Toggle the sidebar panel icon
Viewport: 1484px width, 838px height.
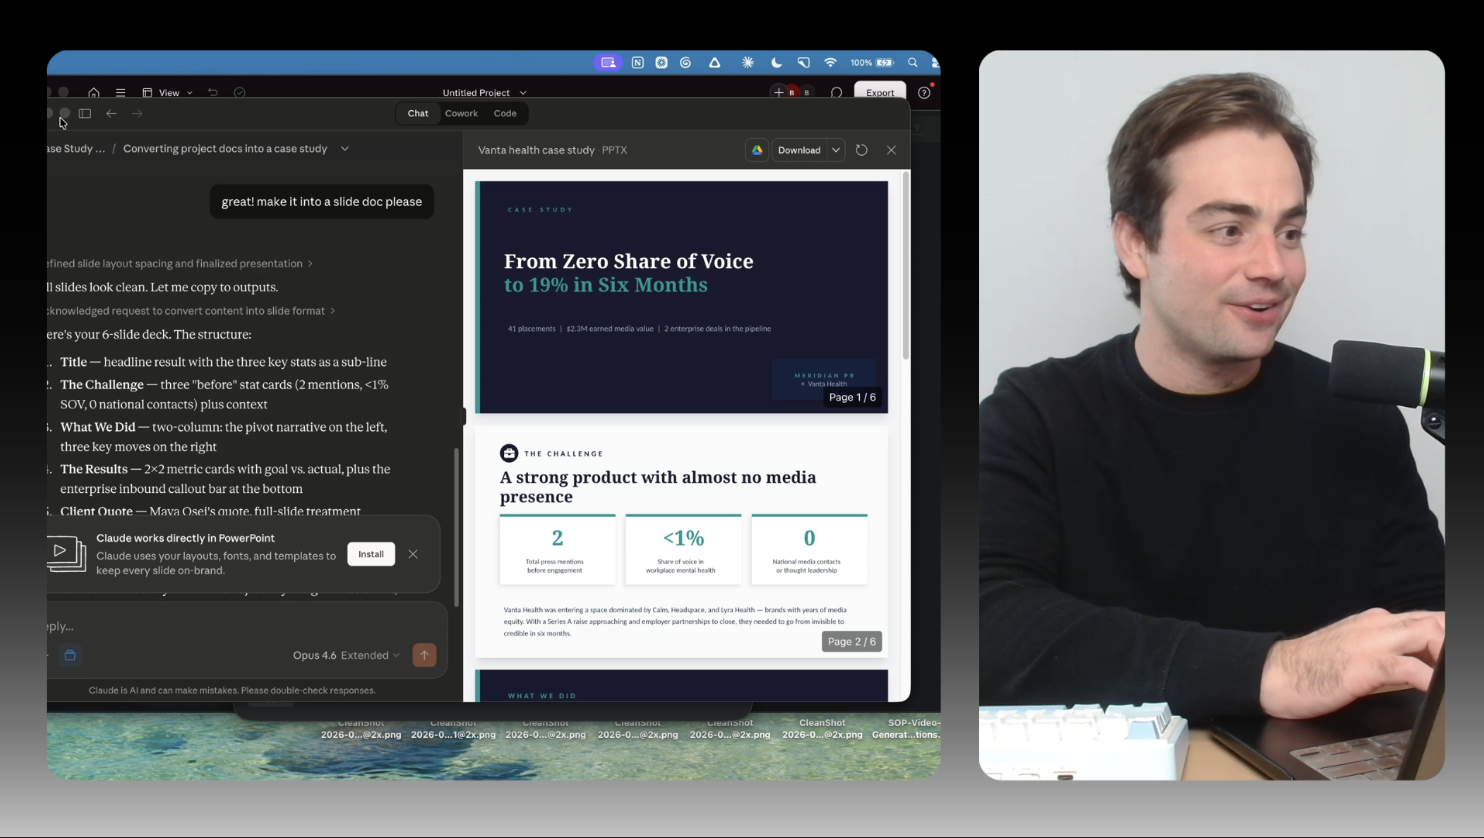click(x=85, y=113)
